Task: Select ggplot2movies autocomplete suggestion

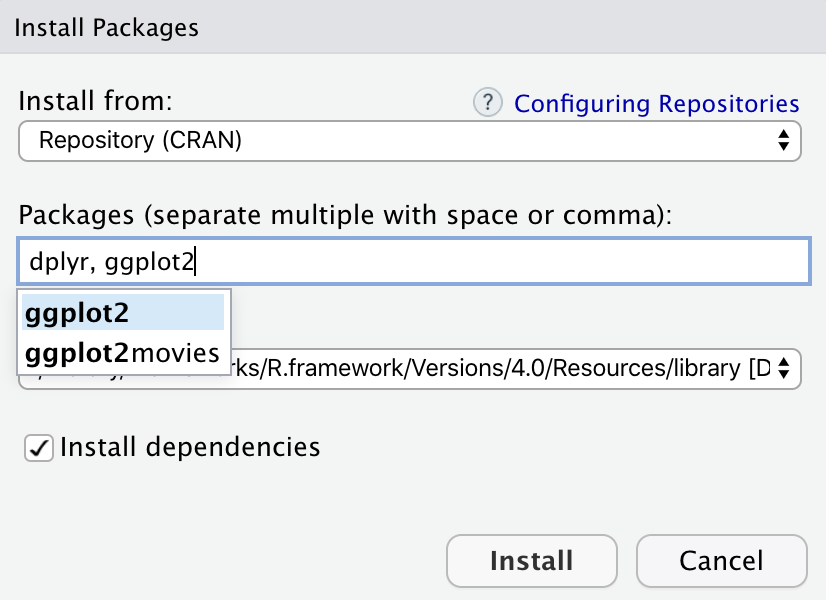Action: point(123,353)
